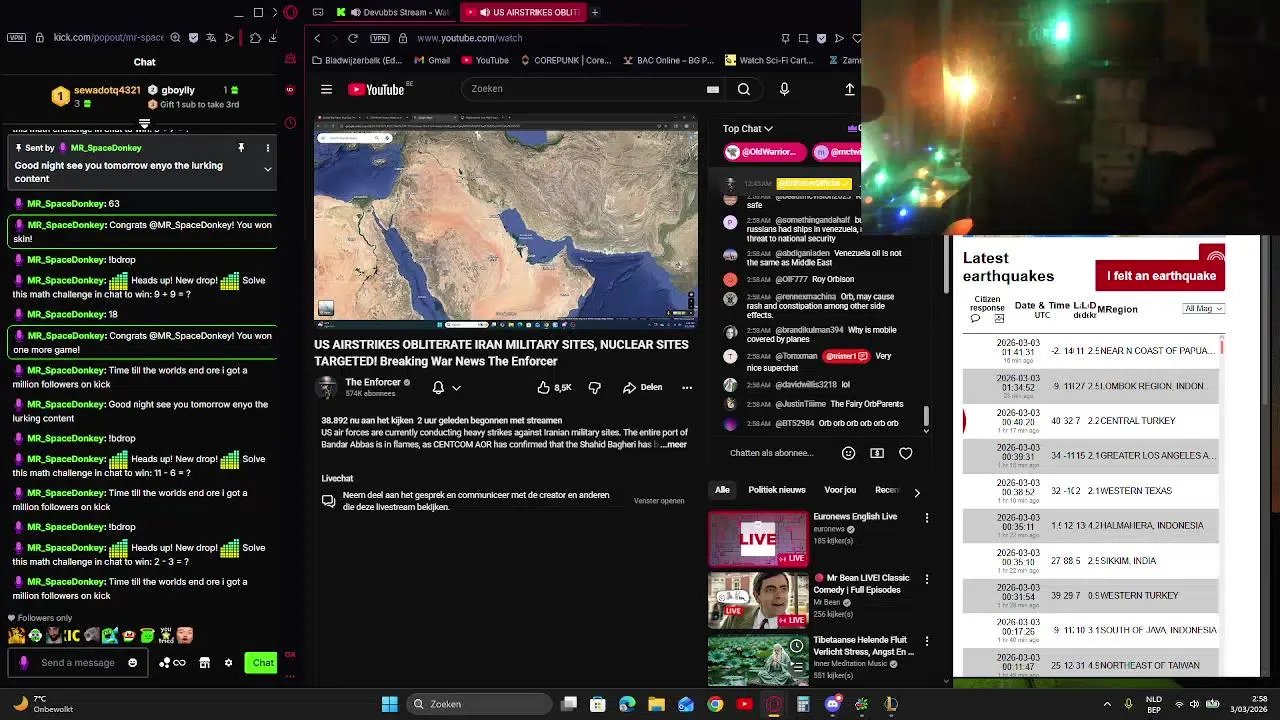Open The Enforcer channel name

click(x=373, y=382)
